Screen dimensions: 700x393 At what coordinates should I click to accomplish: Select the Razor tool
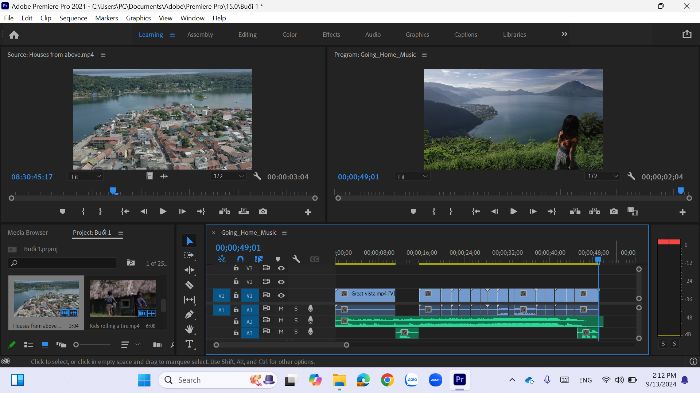pos(189,285)
